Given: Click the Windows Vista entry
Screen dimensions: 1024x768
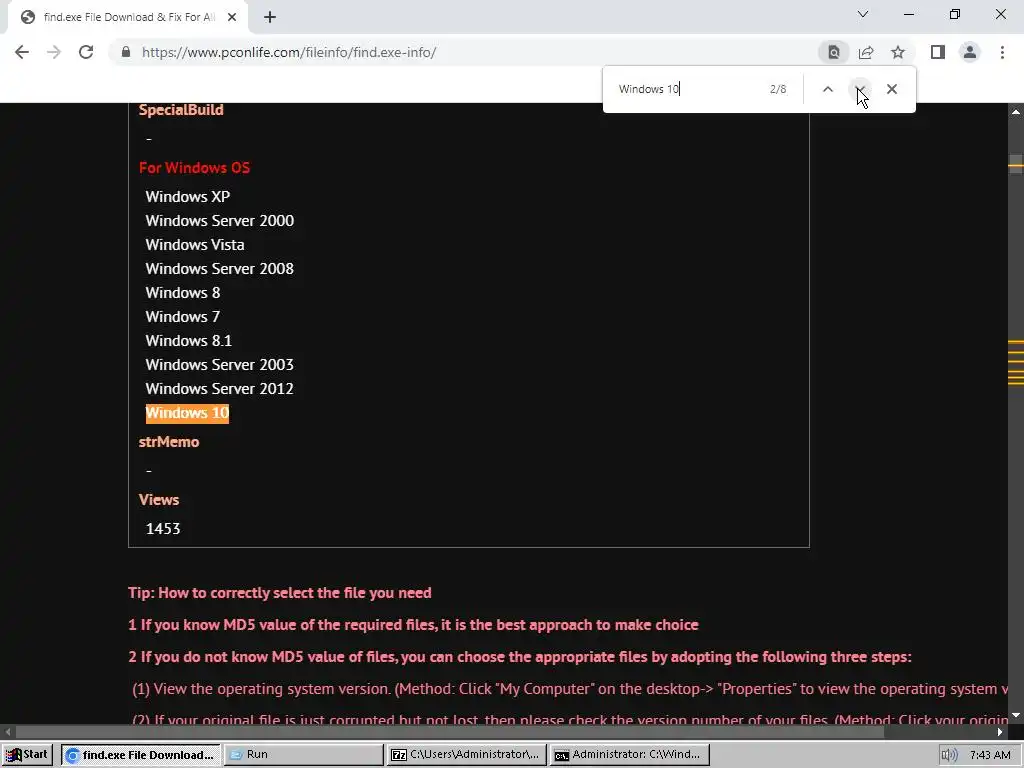Looking at the screenshot, I should [195, 245].
